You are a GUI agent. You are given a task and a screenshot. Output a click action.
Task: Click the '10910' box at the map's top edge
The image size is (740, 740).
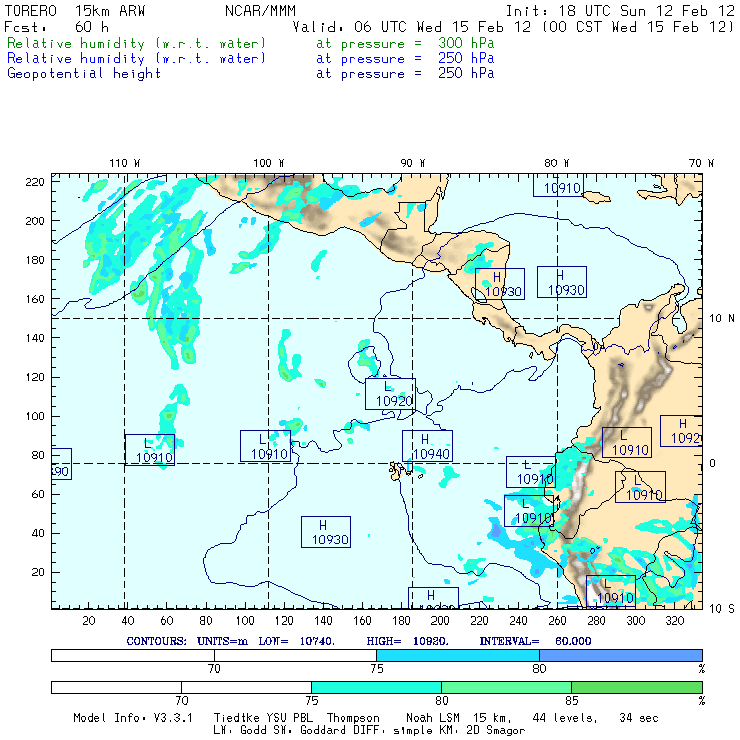(558, 185)
